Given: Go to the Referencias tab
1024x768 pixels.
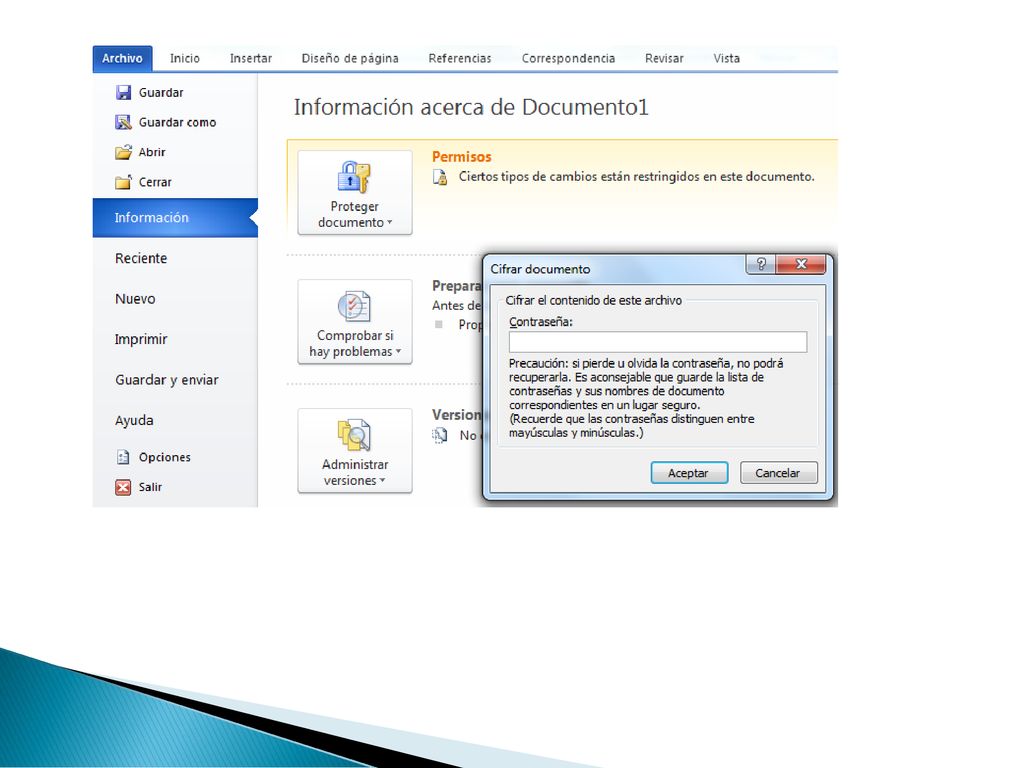Looking at the screenshot, I should click(x=460, y=58).
